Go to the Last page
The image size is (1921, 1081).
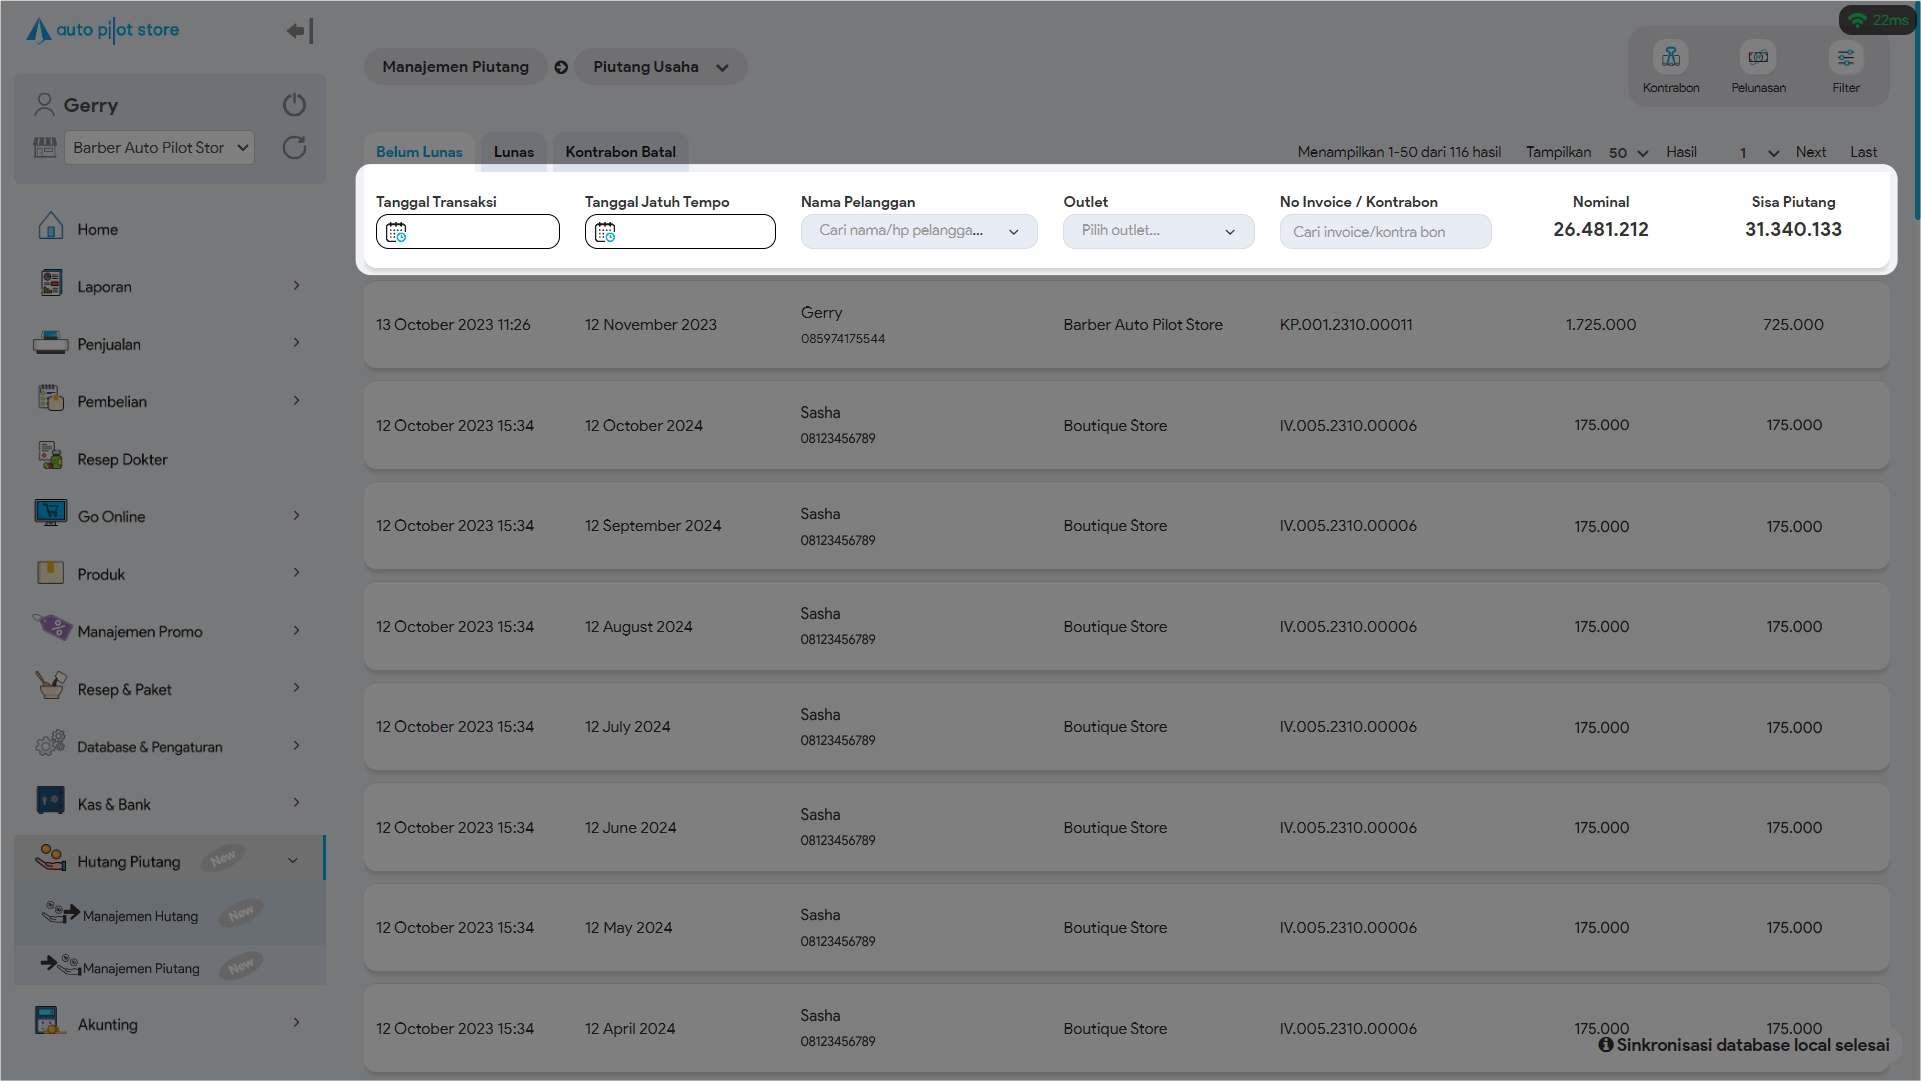tap(1862, 152)
